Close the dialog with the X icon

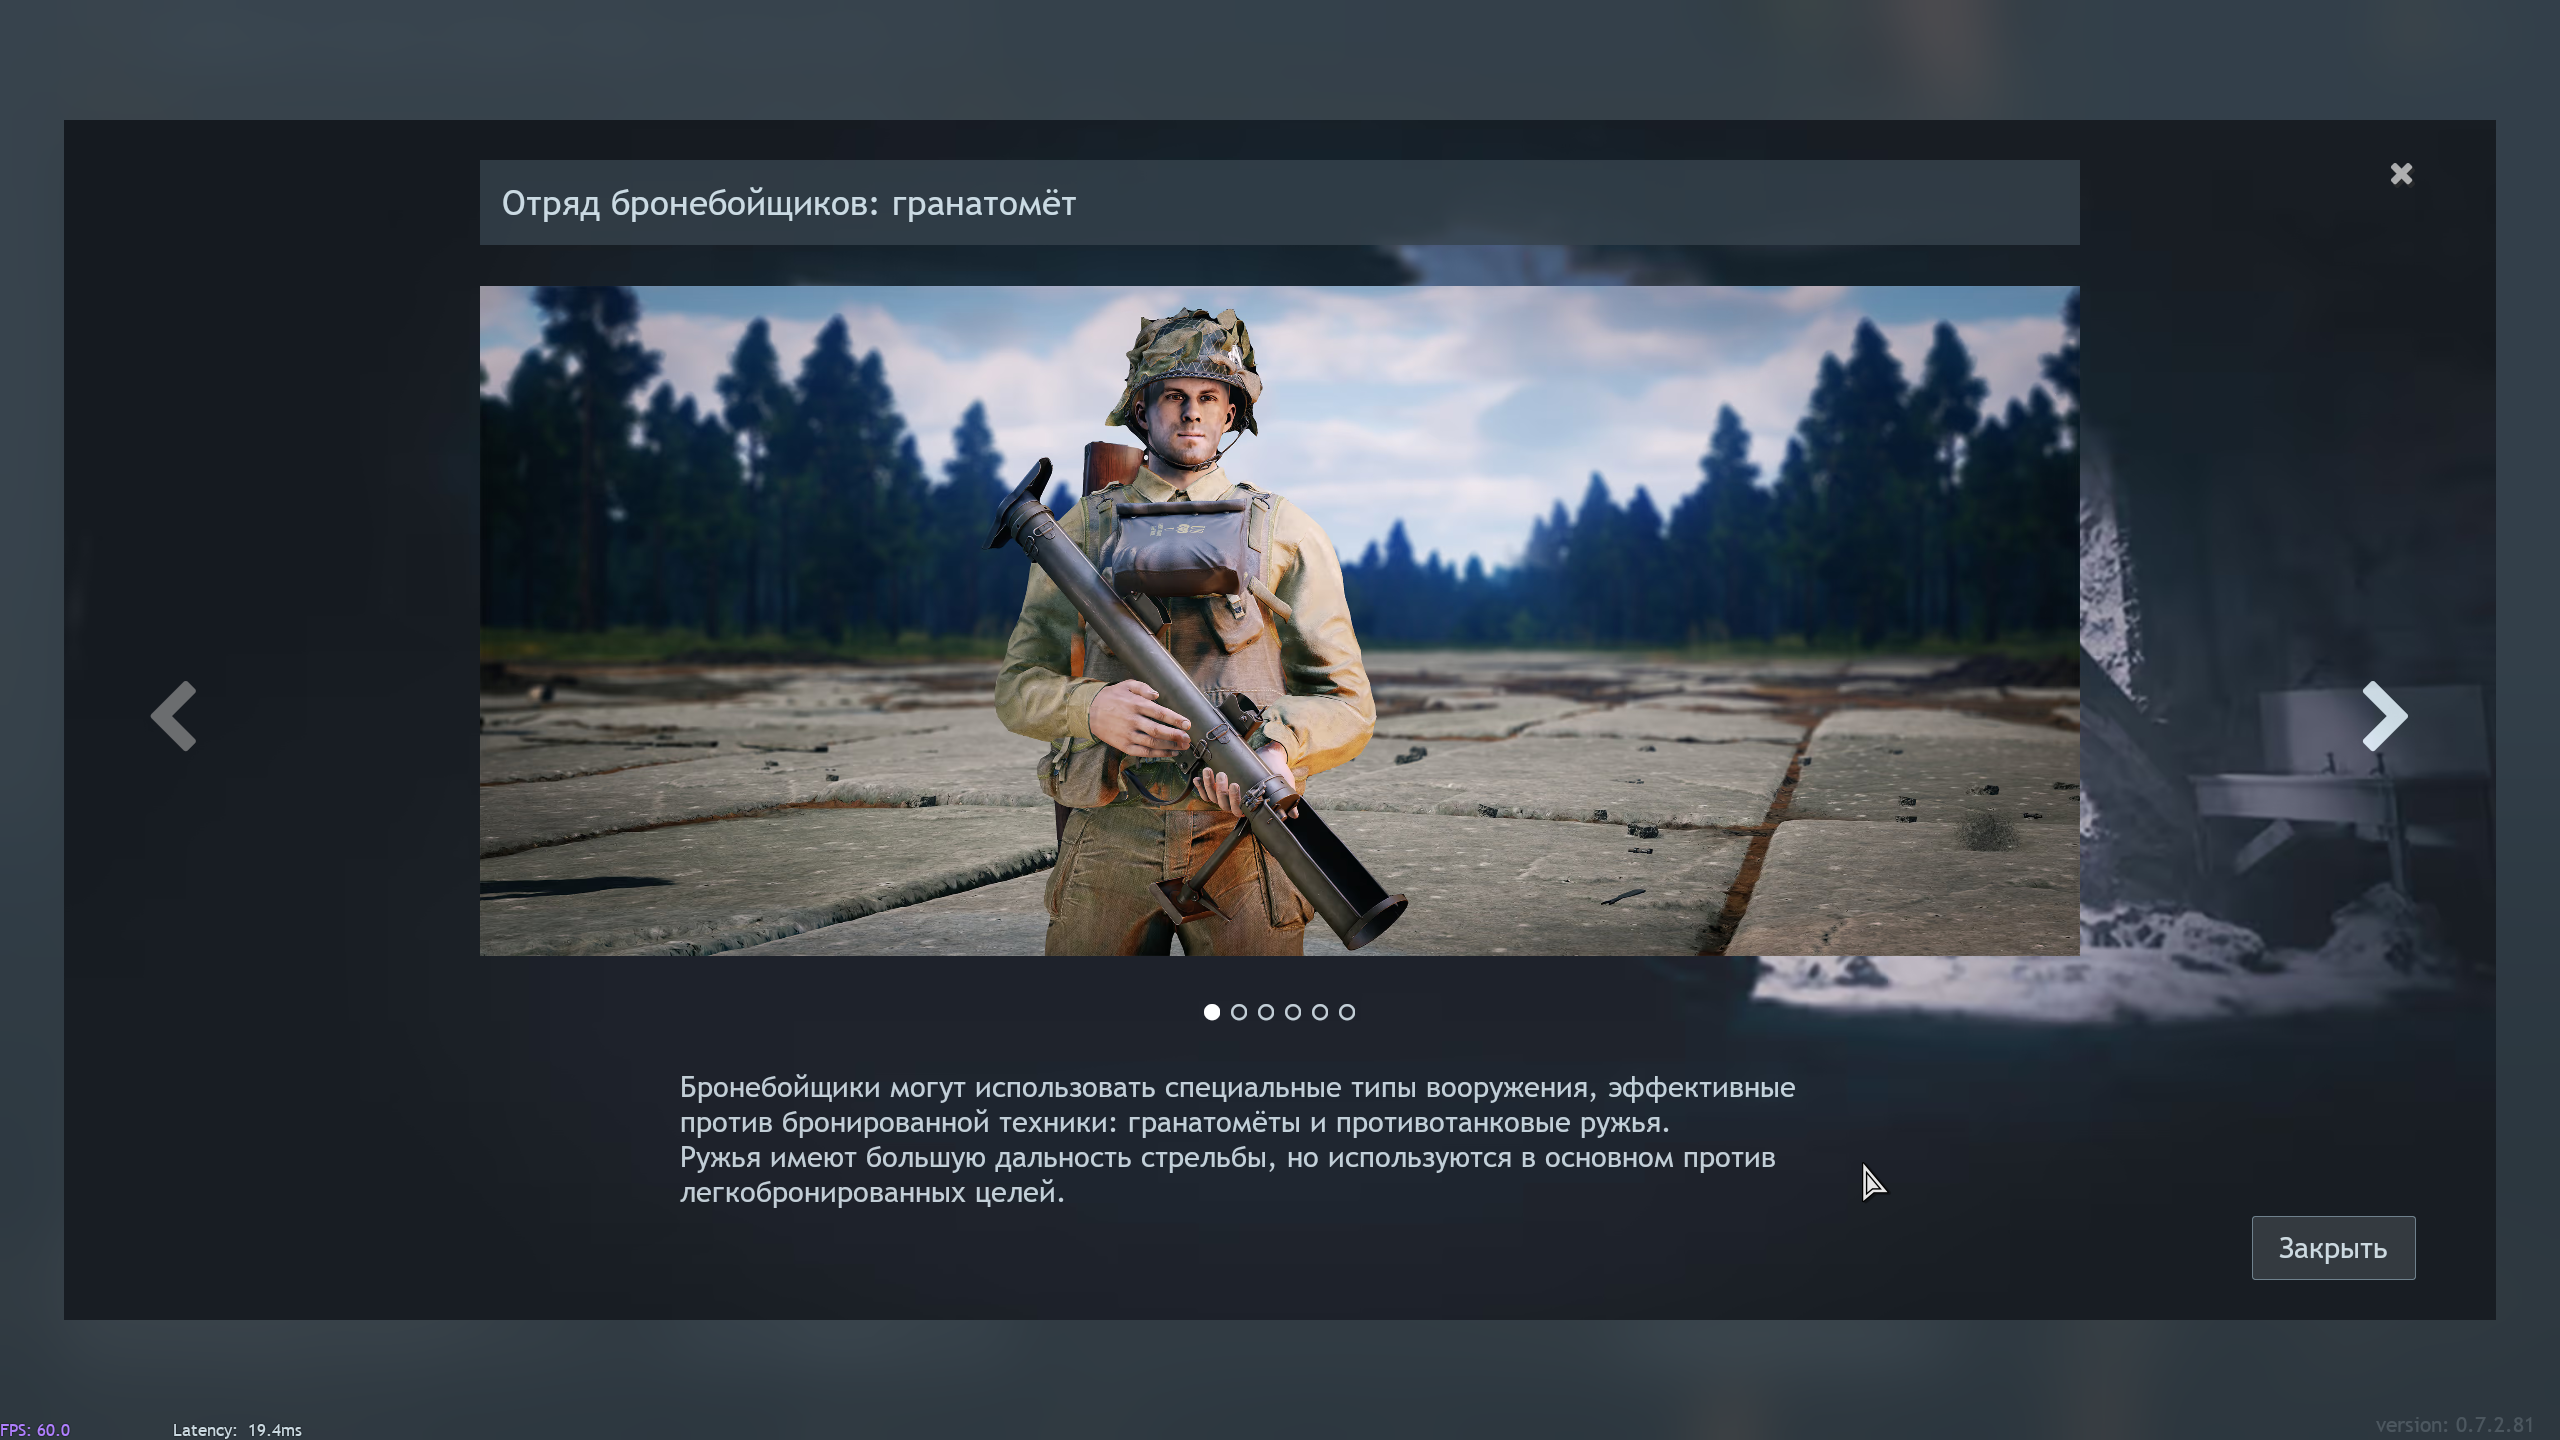coord(2401,174)
